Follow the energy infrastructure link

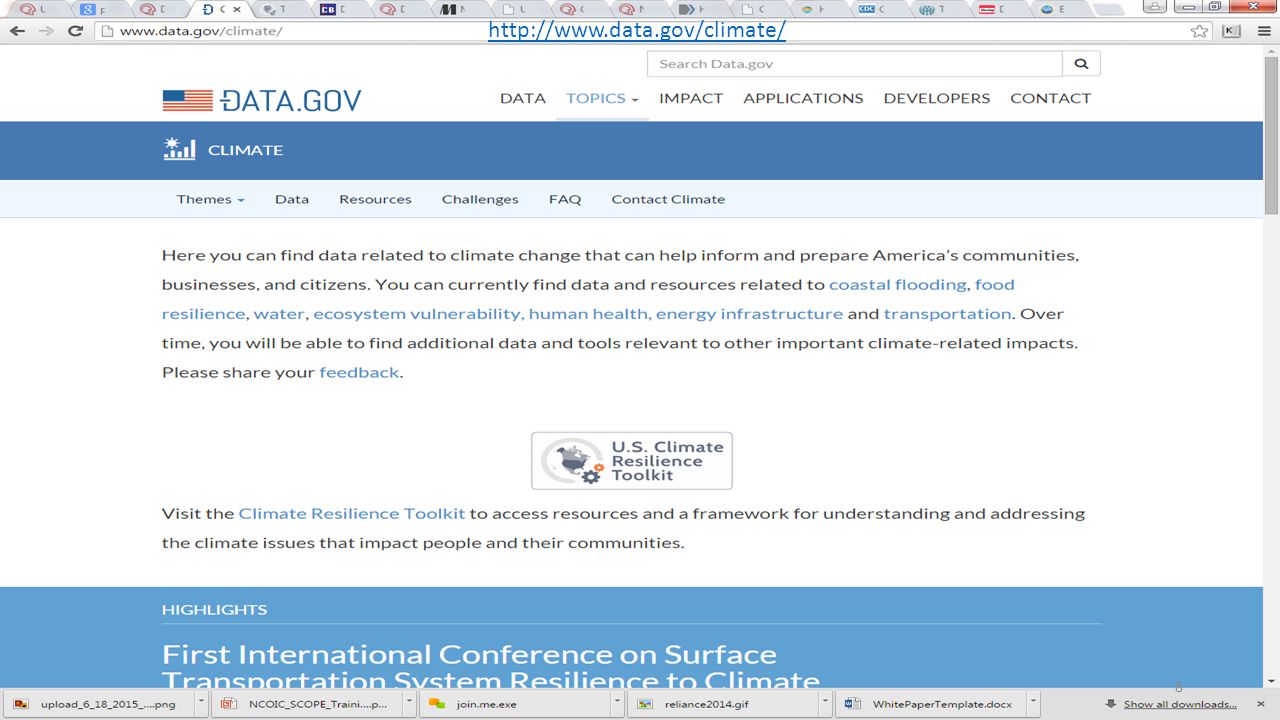pos(750,313)
